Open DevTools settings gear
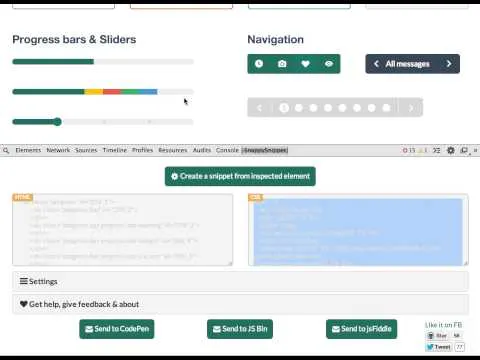The image size is (480, 360). (x=451, y=150)
